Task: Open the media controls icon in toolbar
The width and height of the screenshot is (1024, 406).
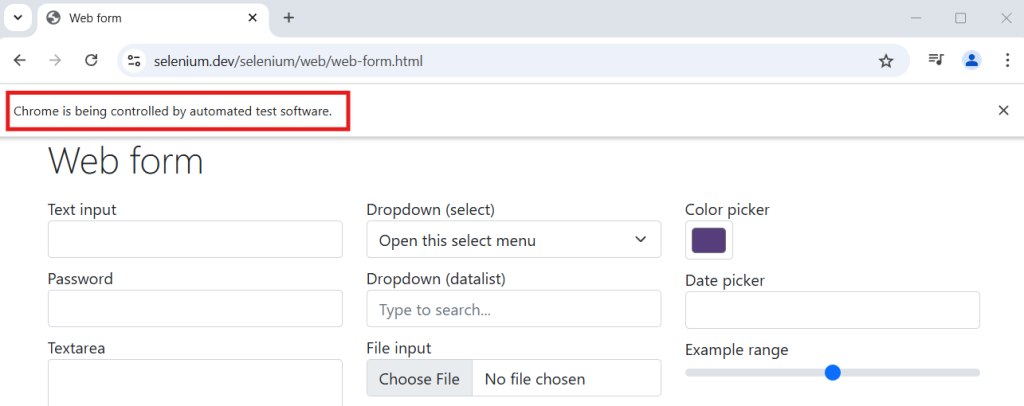Action: [936, 60]
